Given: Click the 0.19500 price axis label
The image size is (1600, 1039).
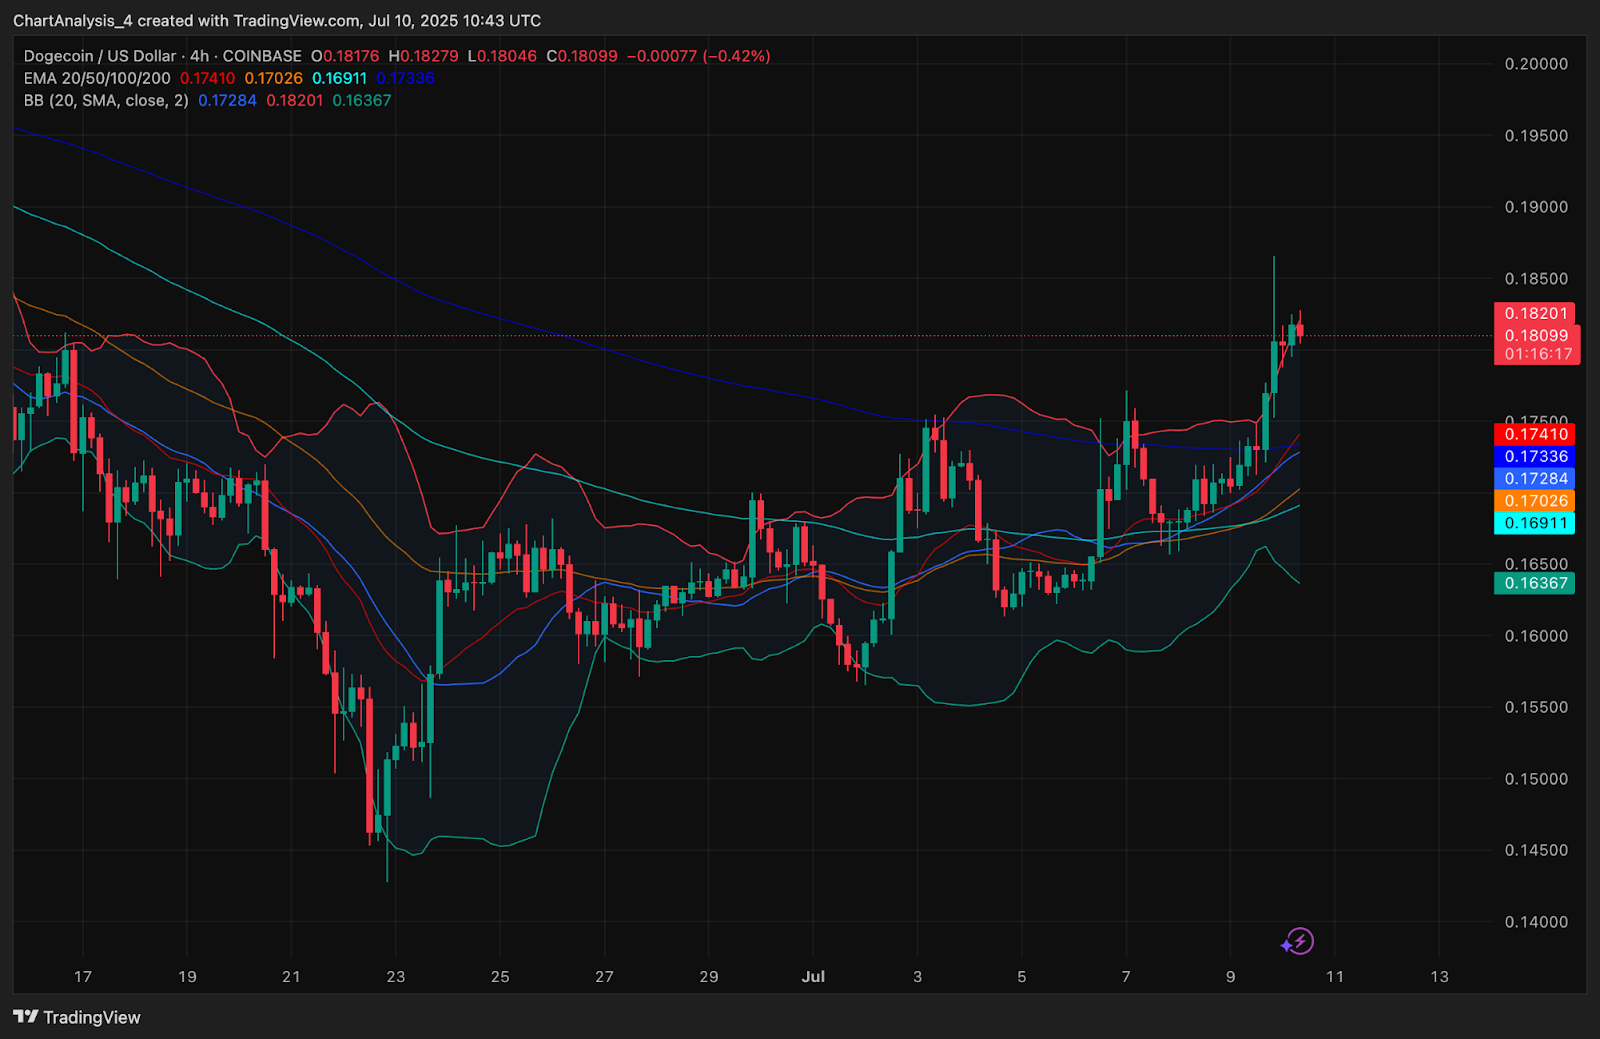Looking at the screenshot, I should [x=1536, y=135].
